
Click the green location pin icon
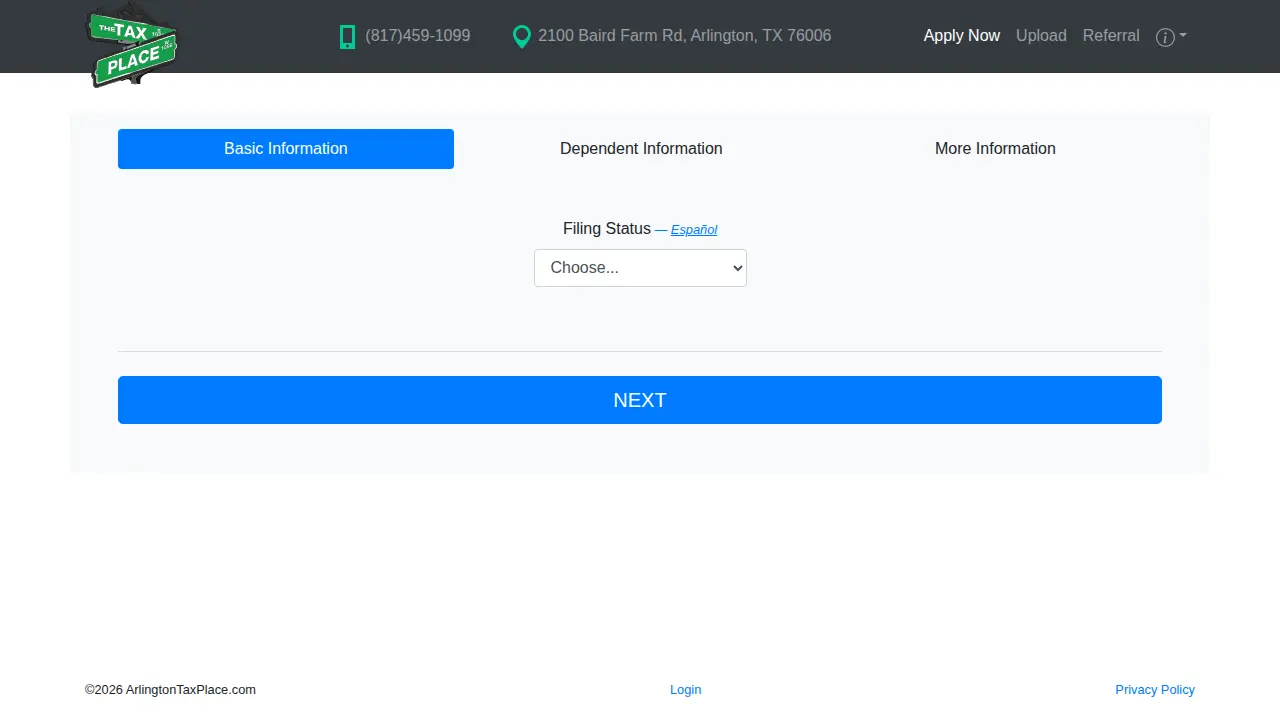click(521, 37)
